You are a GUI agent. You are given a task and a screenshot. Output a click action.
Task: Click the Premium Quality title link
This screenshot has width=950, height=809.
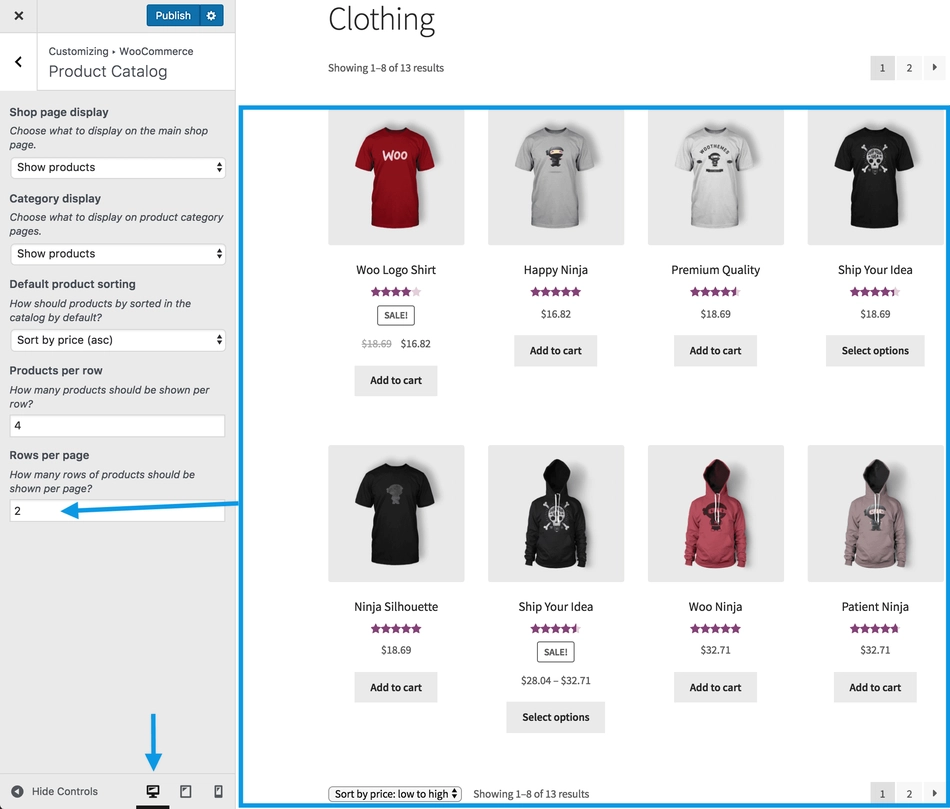[716, 270]
